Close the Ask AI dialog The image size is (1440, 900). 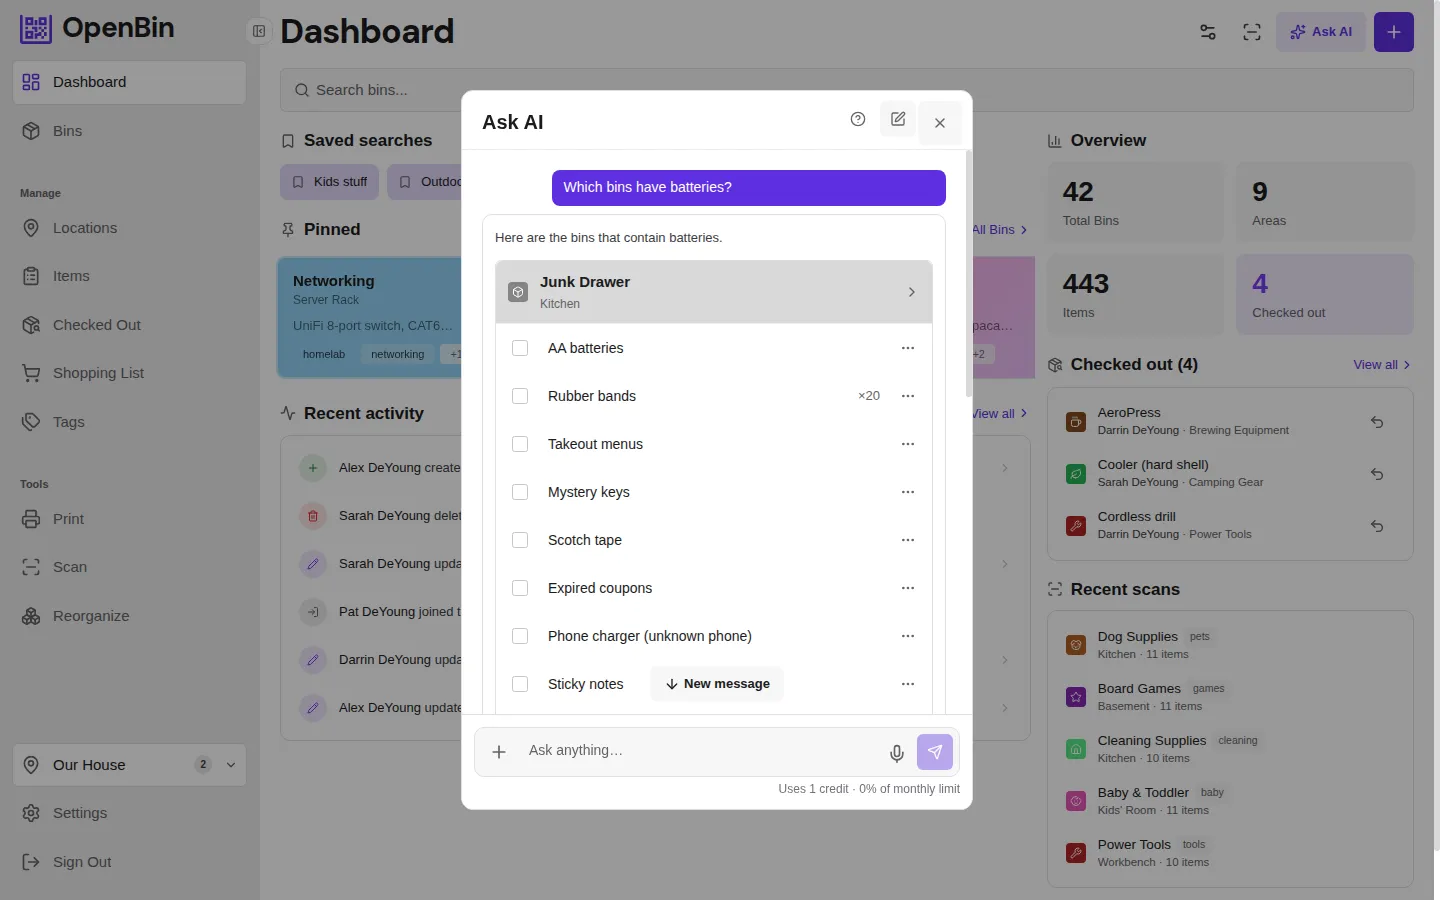coord(940,123)
